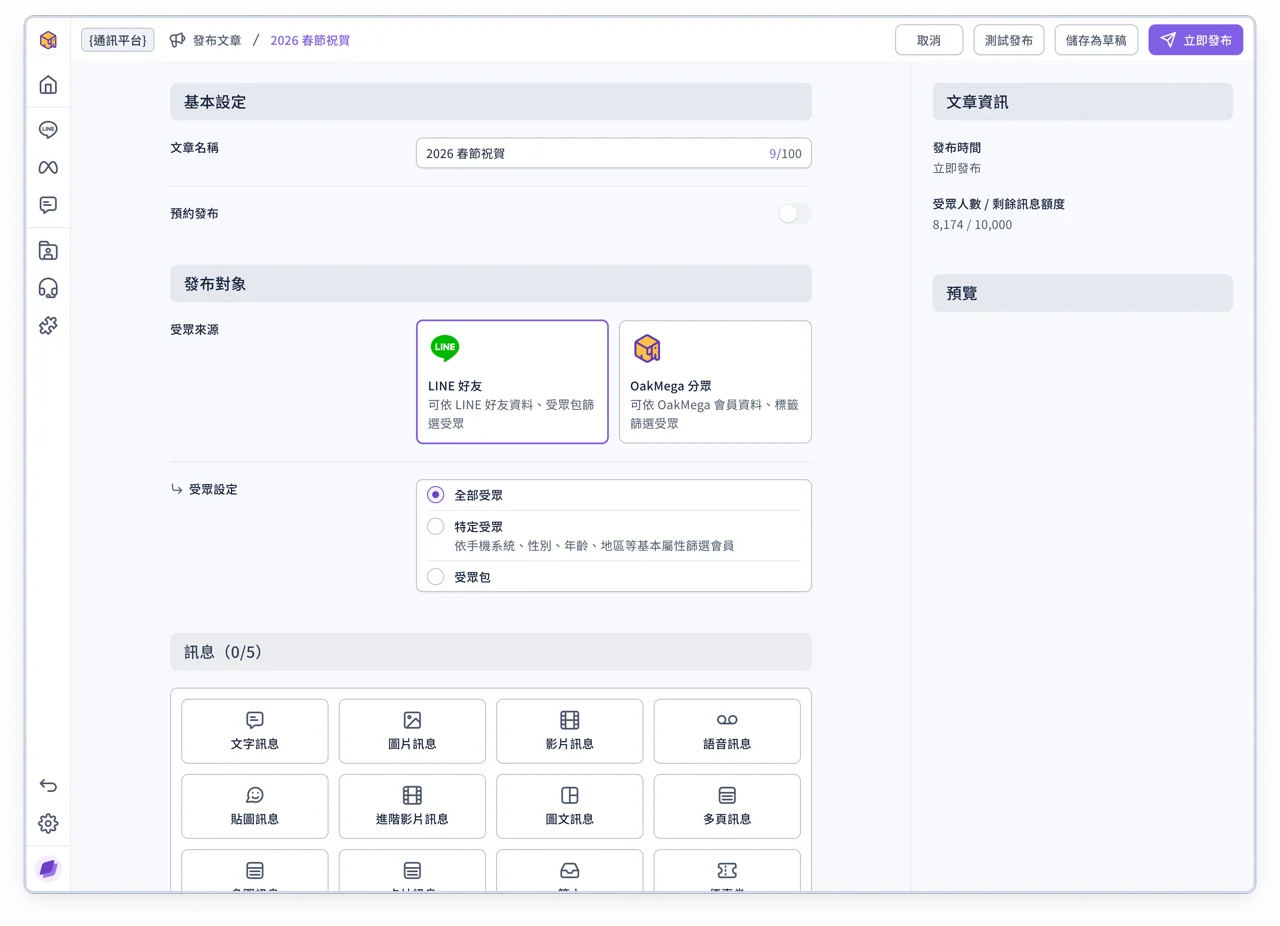1280x926 pixels.
Task: Click the back arrow icon in sidebar
Action: 48,785
